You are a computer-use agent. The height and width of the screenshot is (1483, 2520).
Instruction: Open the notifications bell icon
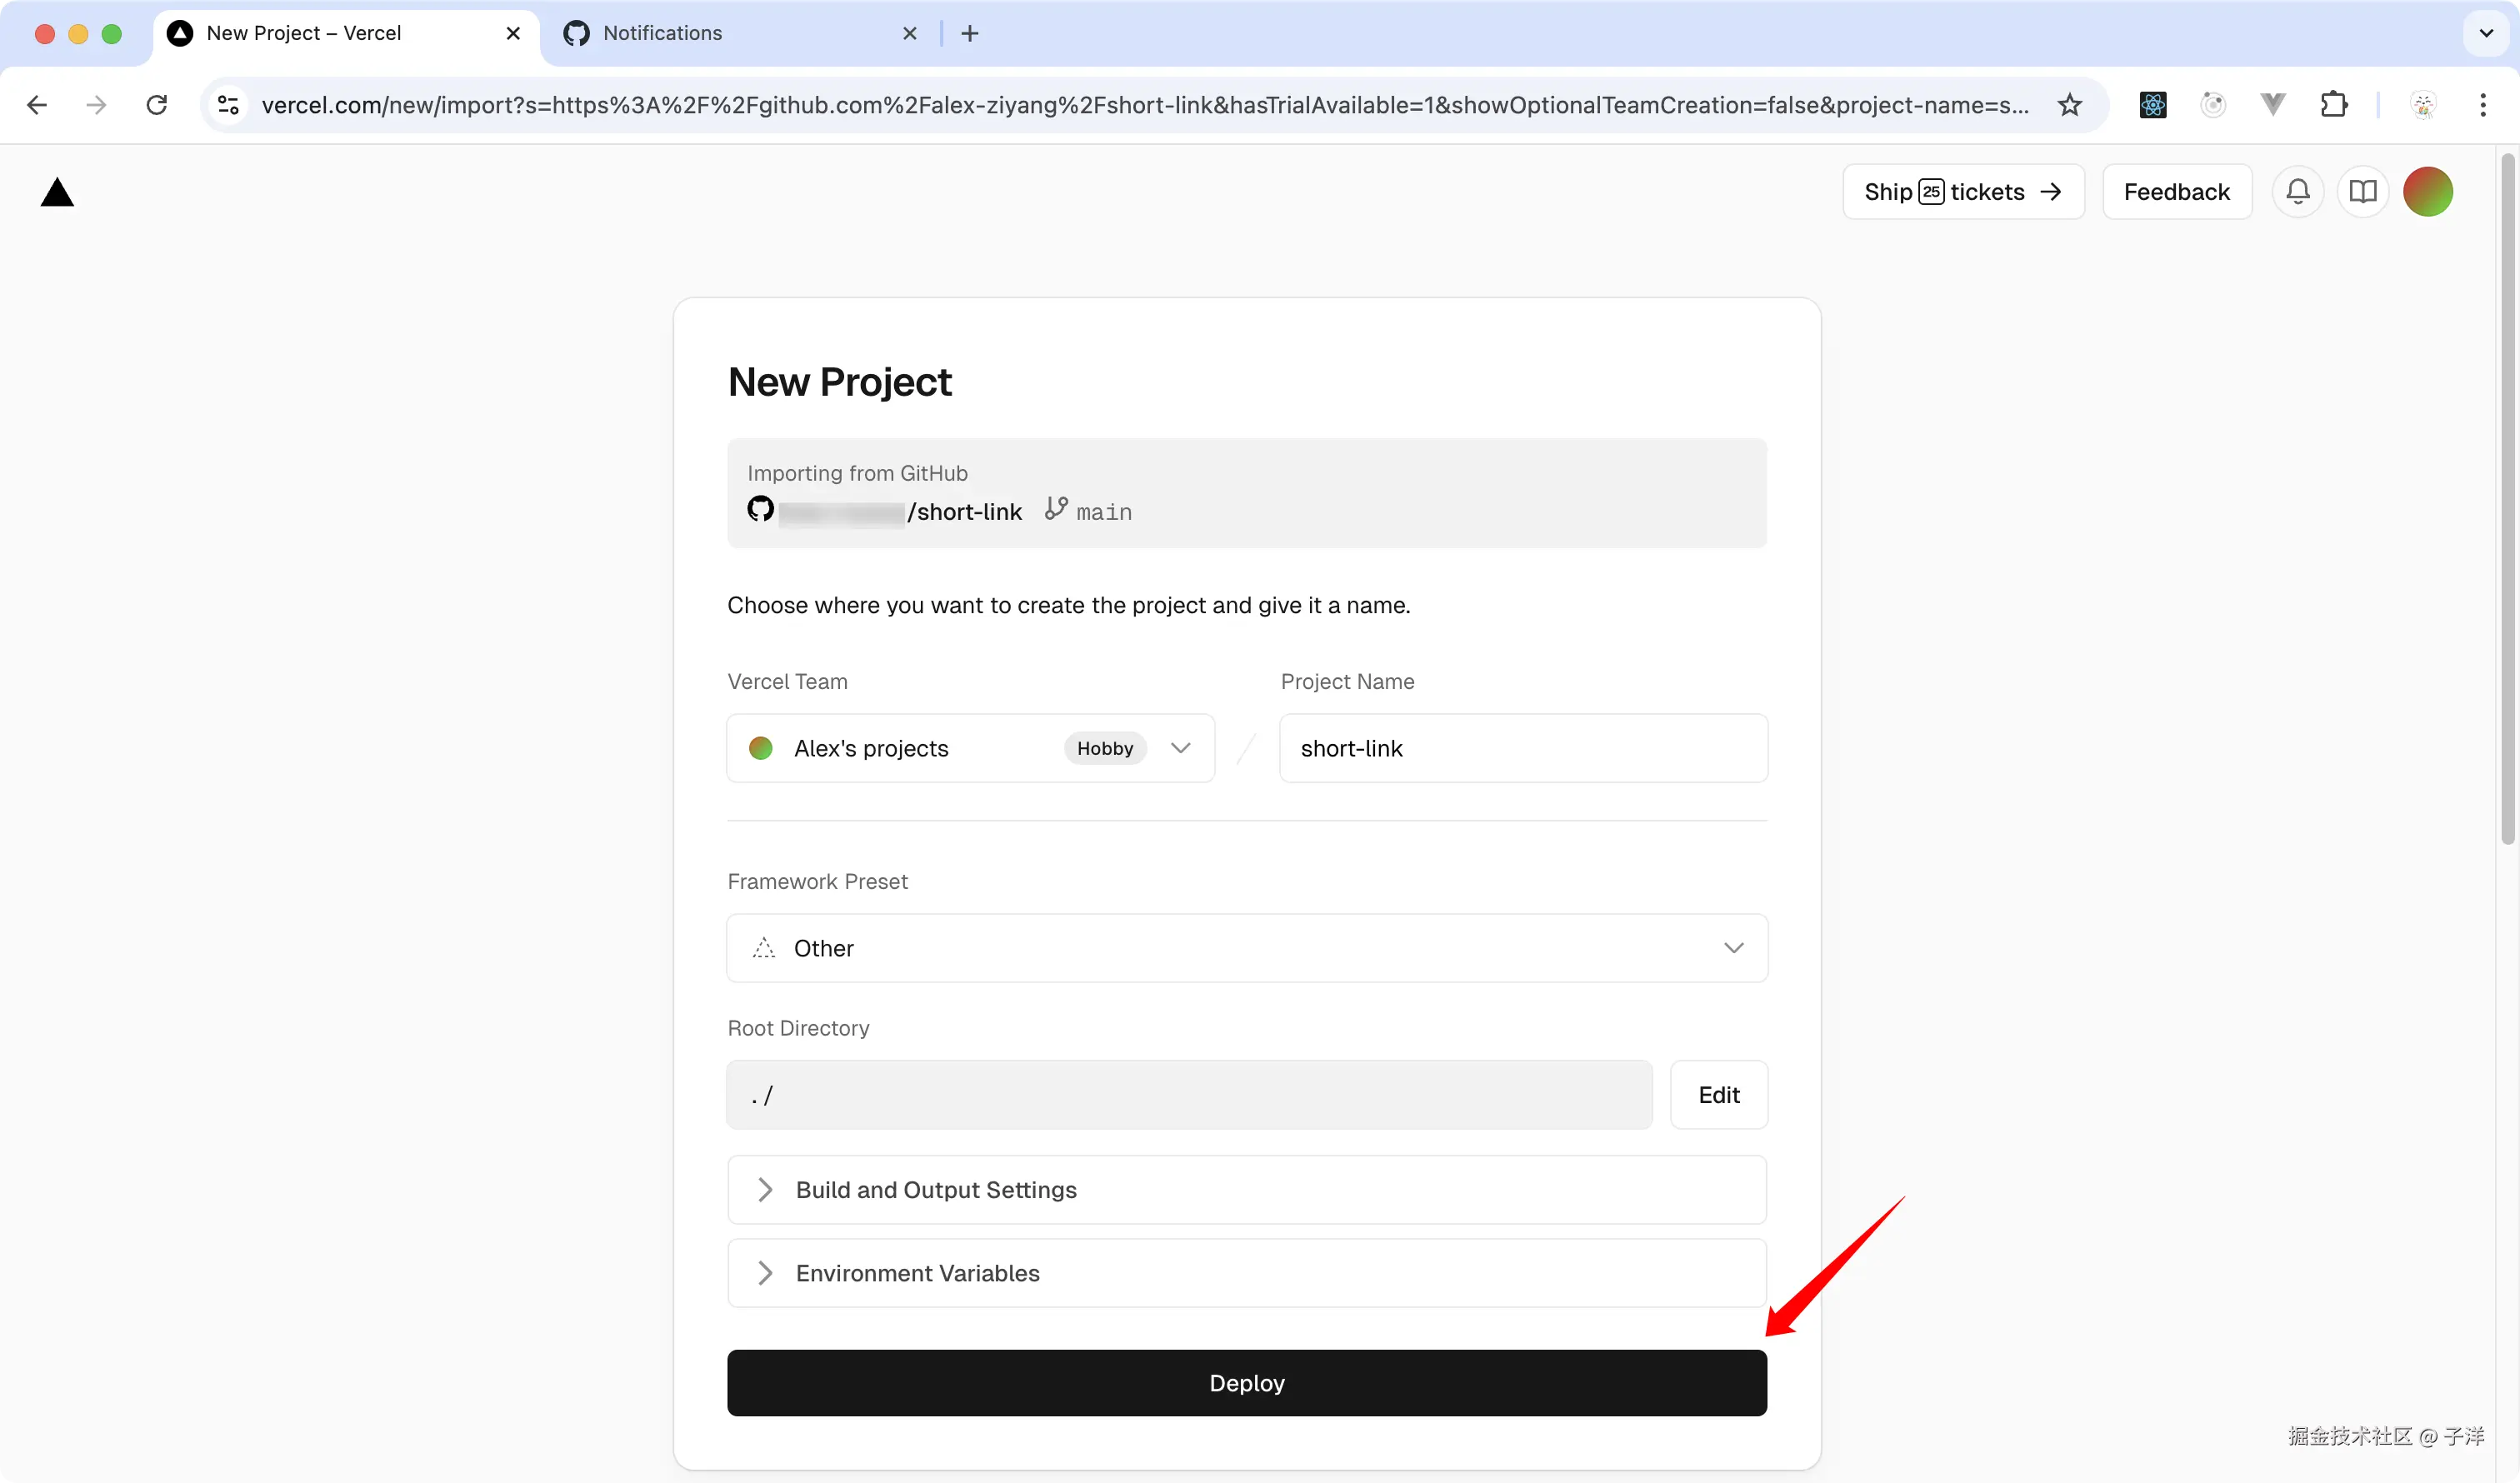click(2298, 191)
